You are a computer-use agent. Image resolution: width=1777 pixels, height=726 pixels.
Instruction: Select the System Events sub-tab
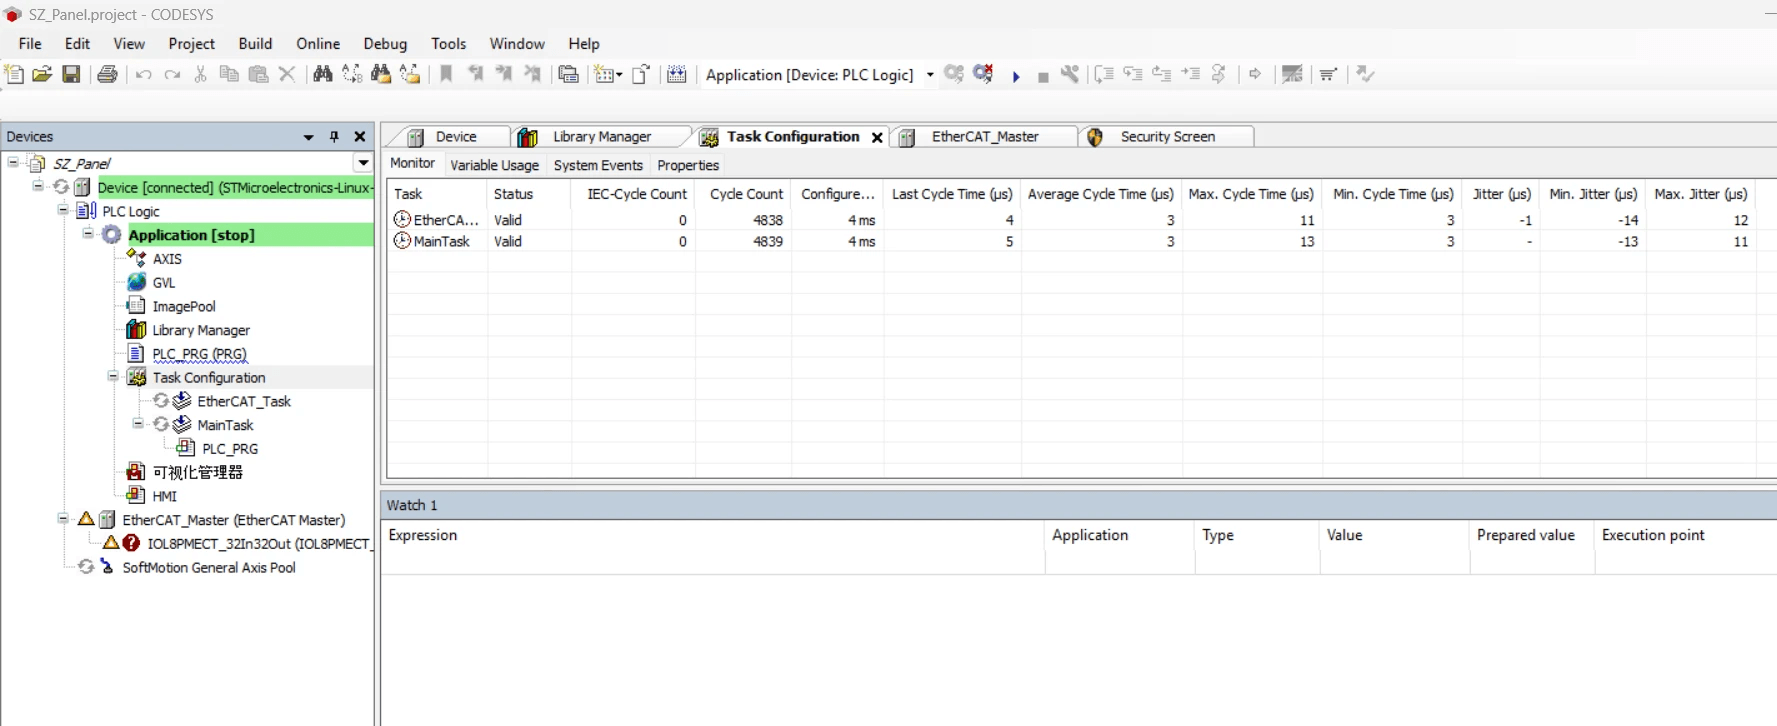[x=598, y=165]
